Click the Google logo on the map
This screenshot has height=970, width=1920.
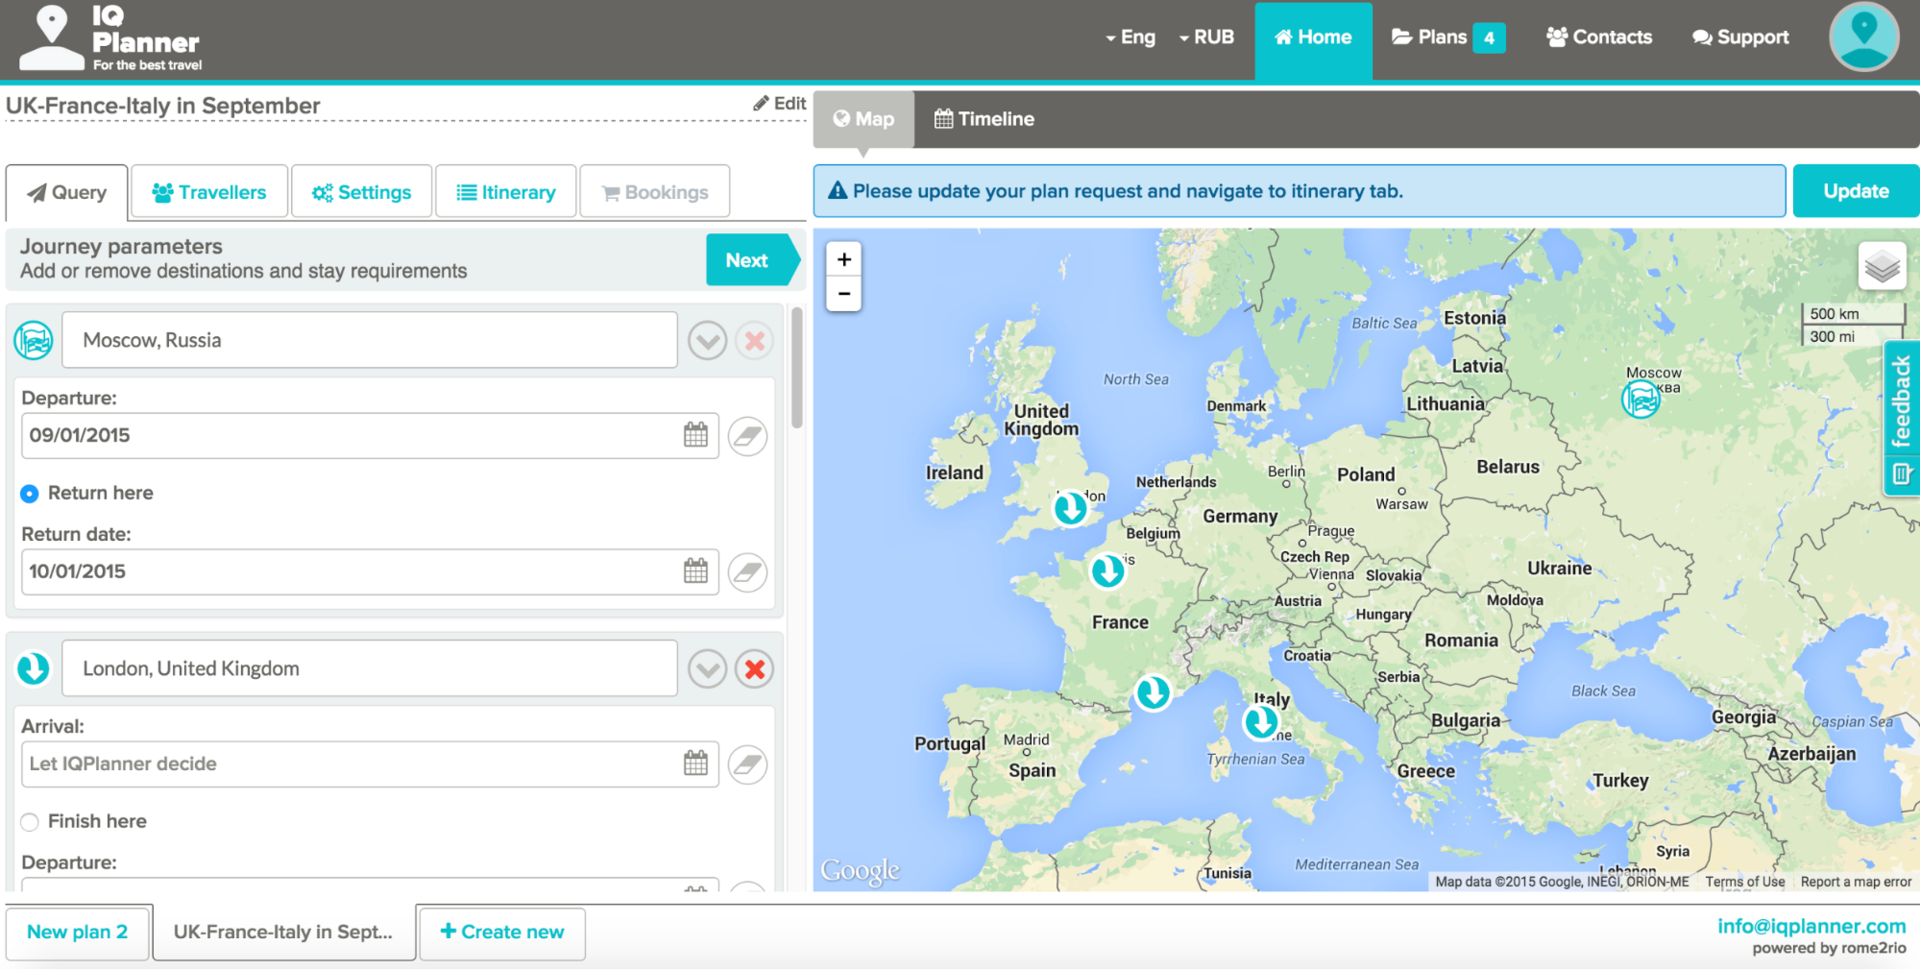click(860, 870)
